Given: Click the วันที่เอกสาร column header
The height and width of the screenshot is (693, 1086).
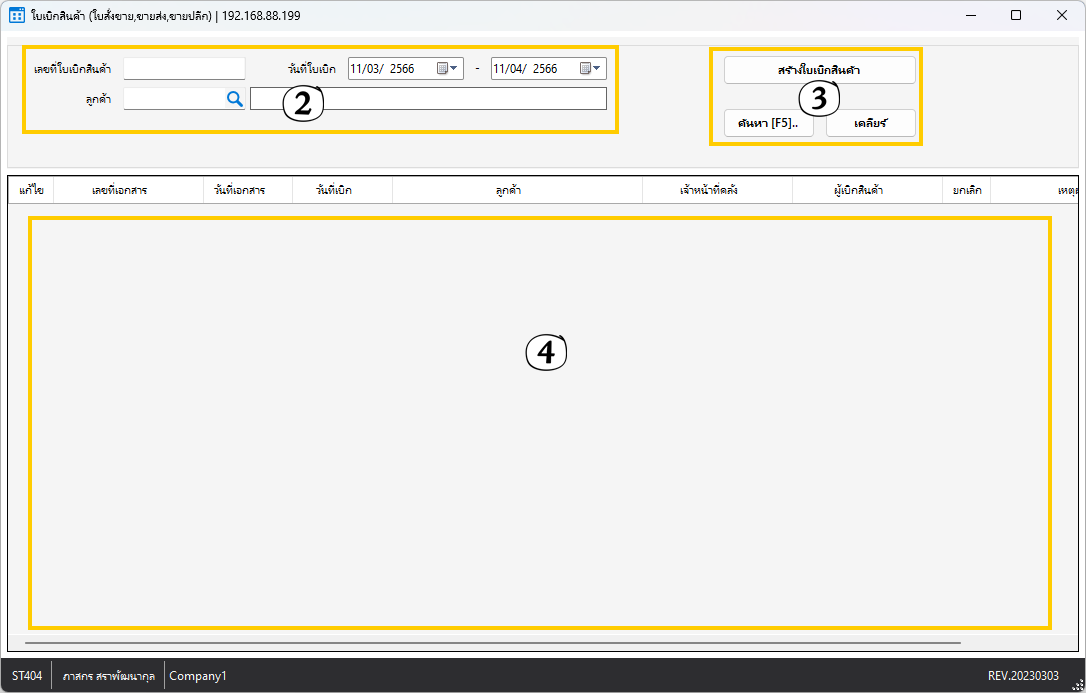Looking at the screenshot, I should point(240,190).
